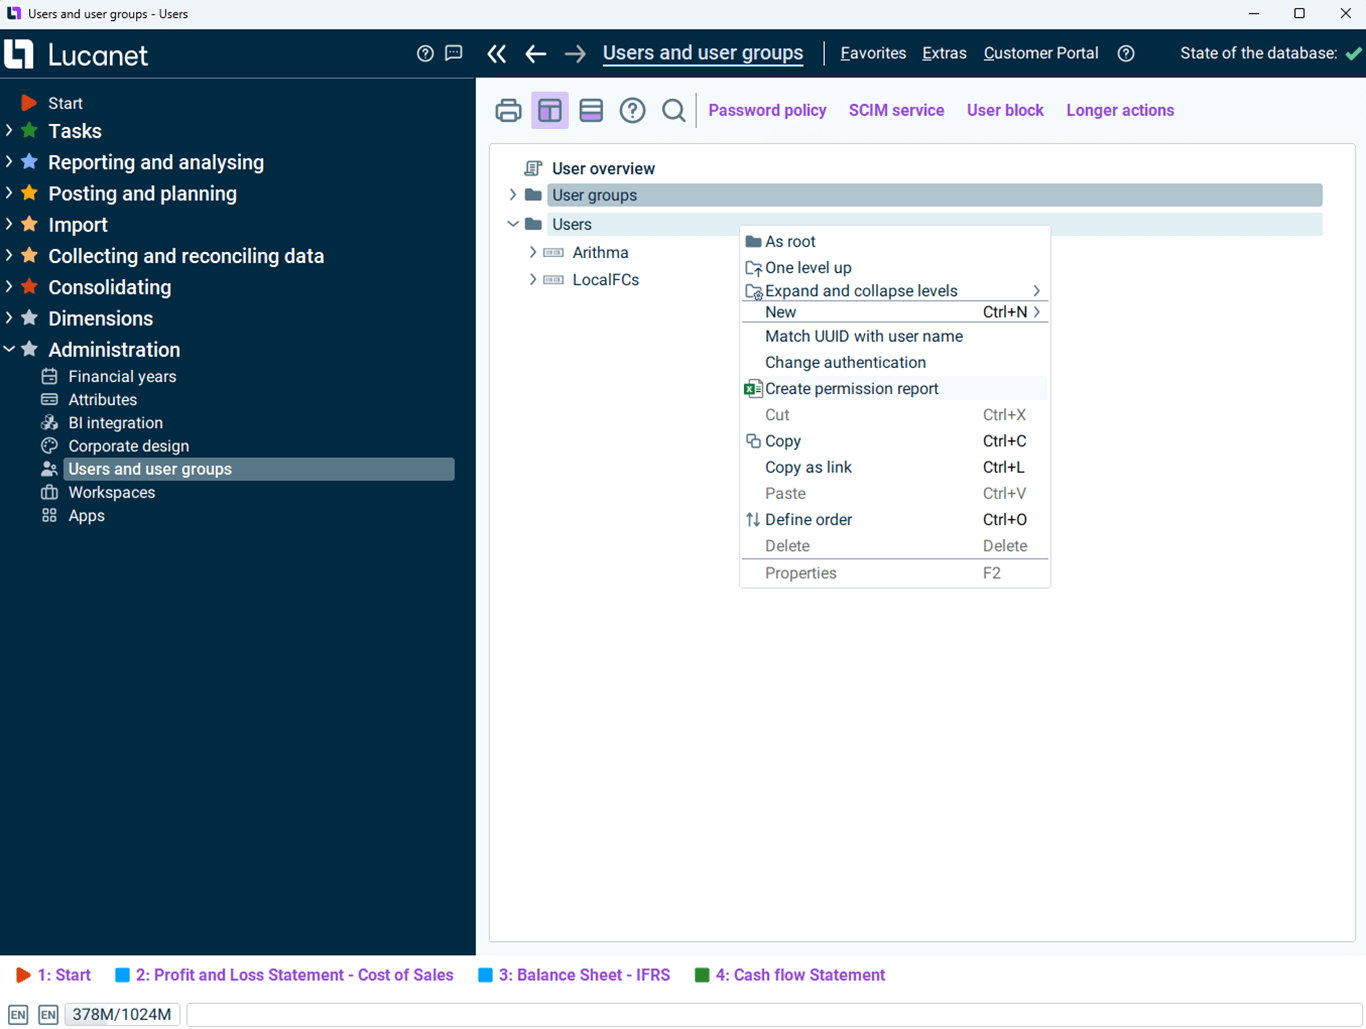
Task: Open the Favorites menu
Action: coord(873,53)
